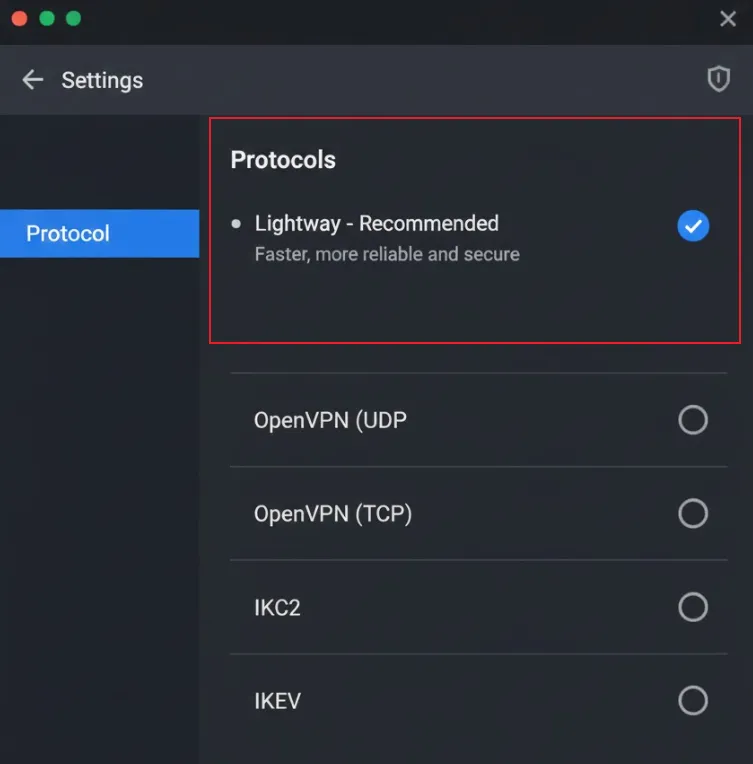Viewport: 753px width, 764px height.
Task: Maximize the window with the green button
Action: click(x=73, y=19)
